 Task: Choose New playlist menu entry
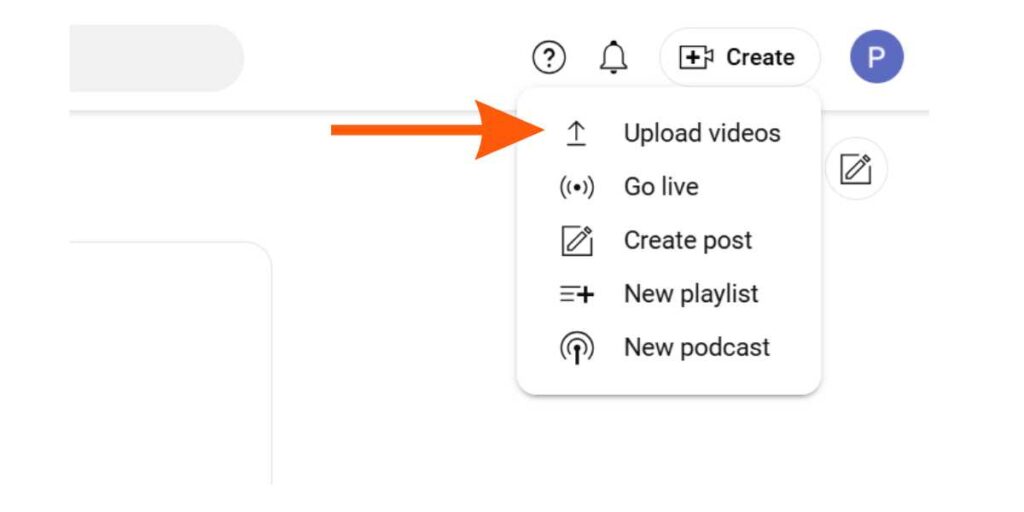point(669,294)
